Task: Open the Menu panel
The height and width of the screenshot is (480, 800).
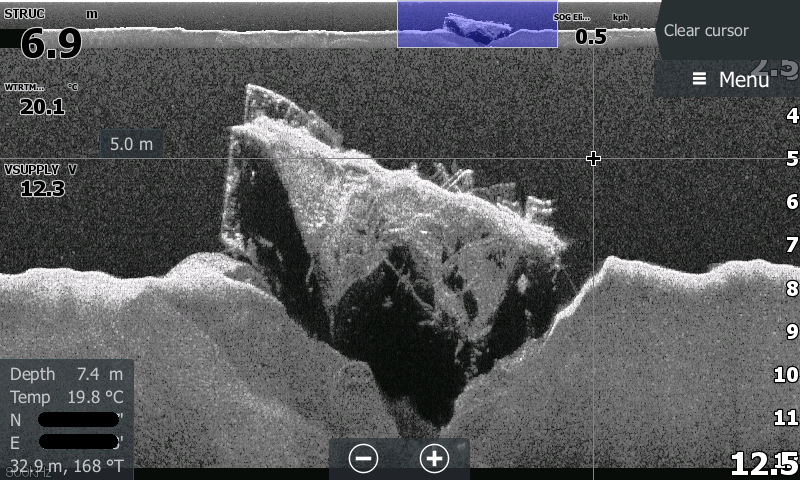Action: point(730,79)
